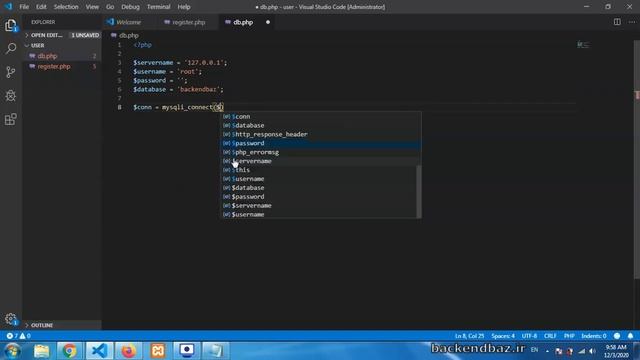Open the View menu
The height and width of the screenshot is (360, 640).
[x=92, y=7]
